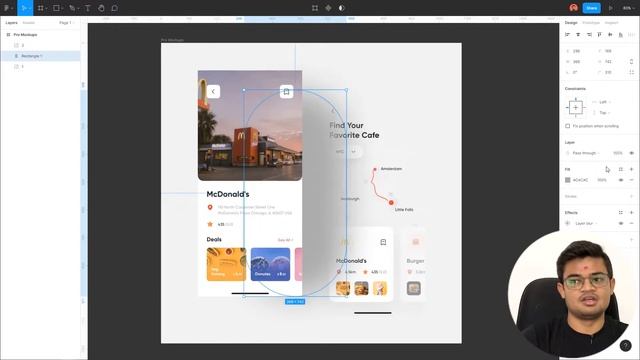Switch to the Design tab

coord(571,23)
